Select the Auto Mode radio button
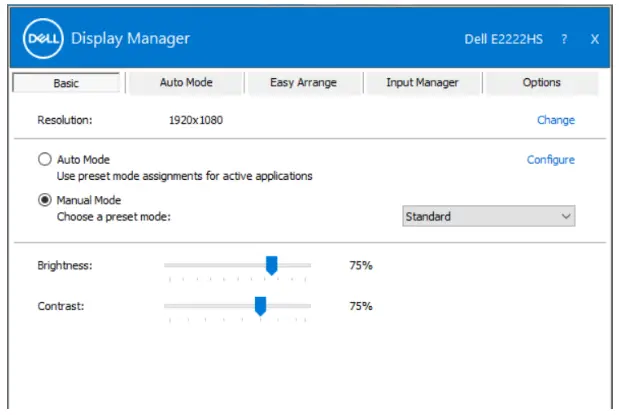This screenshot has height=415, width=619. (x=45, y=159)
